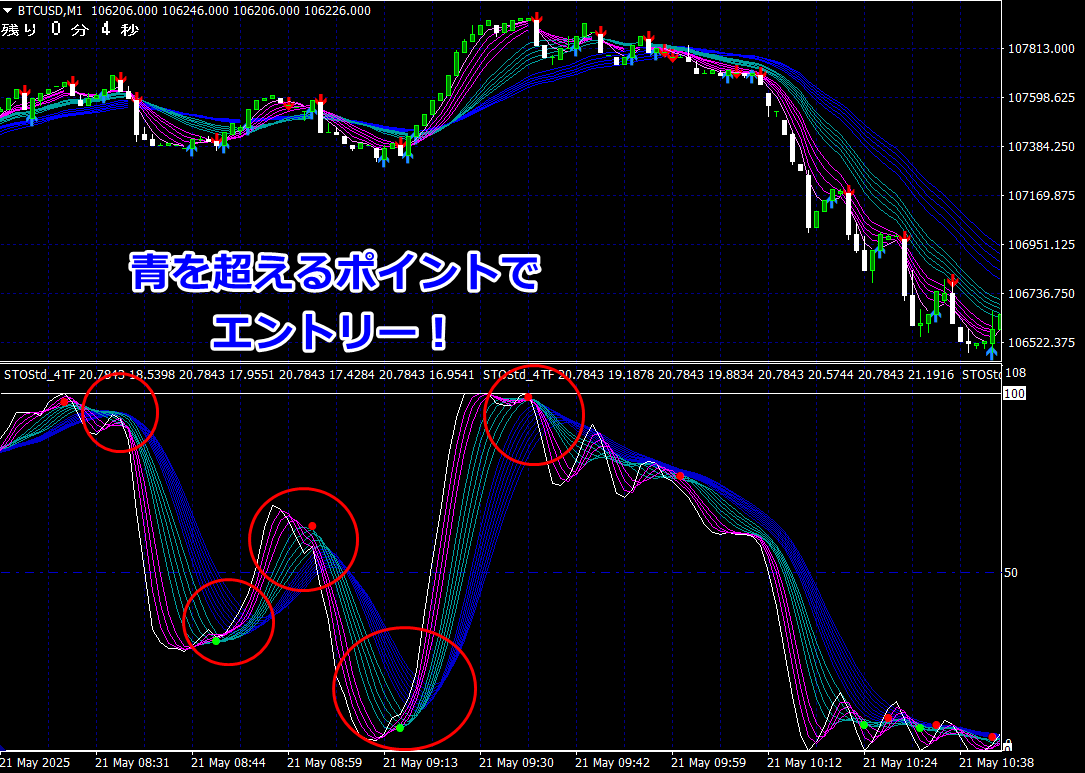
Task: Click the blue up arrow at the lowest price candle
Action: (992, 353)
